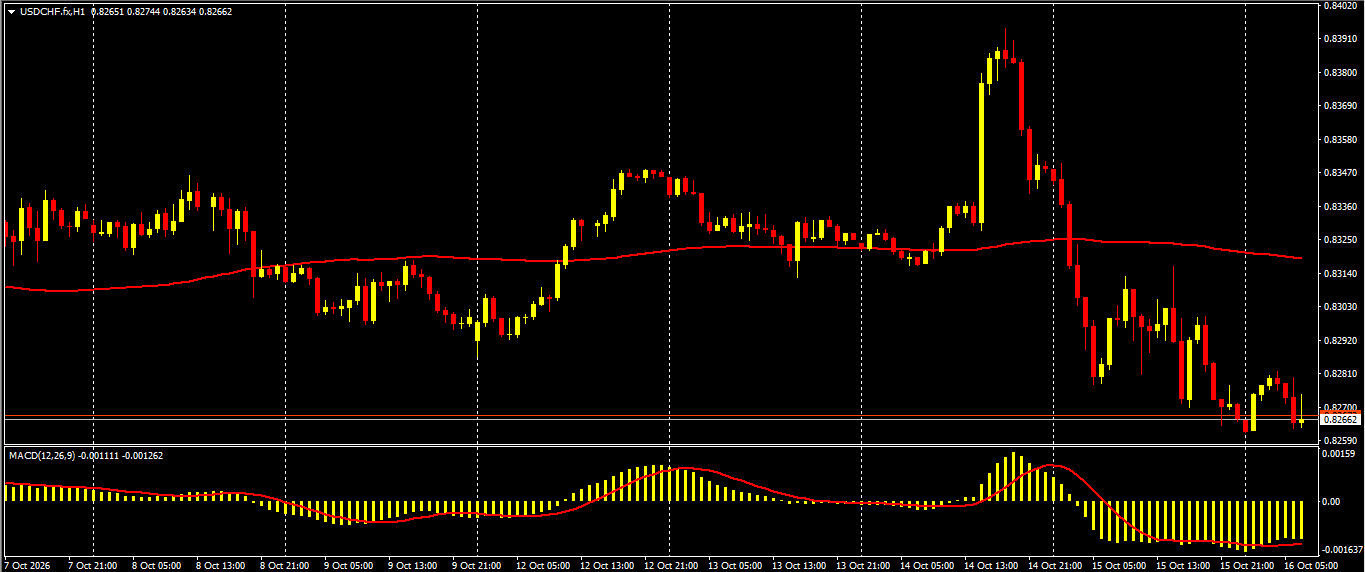Click the 13 Oct 13:00 time label

click(799, 566)
